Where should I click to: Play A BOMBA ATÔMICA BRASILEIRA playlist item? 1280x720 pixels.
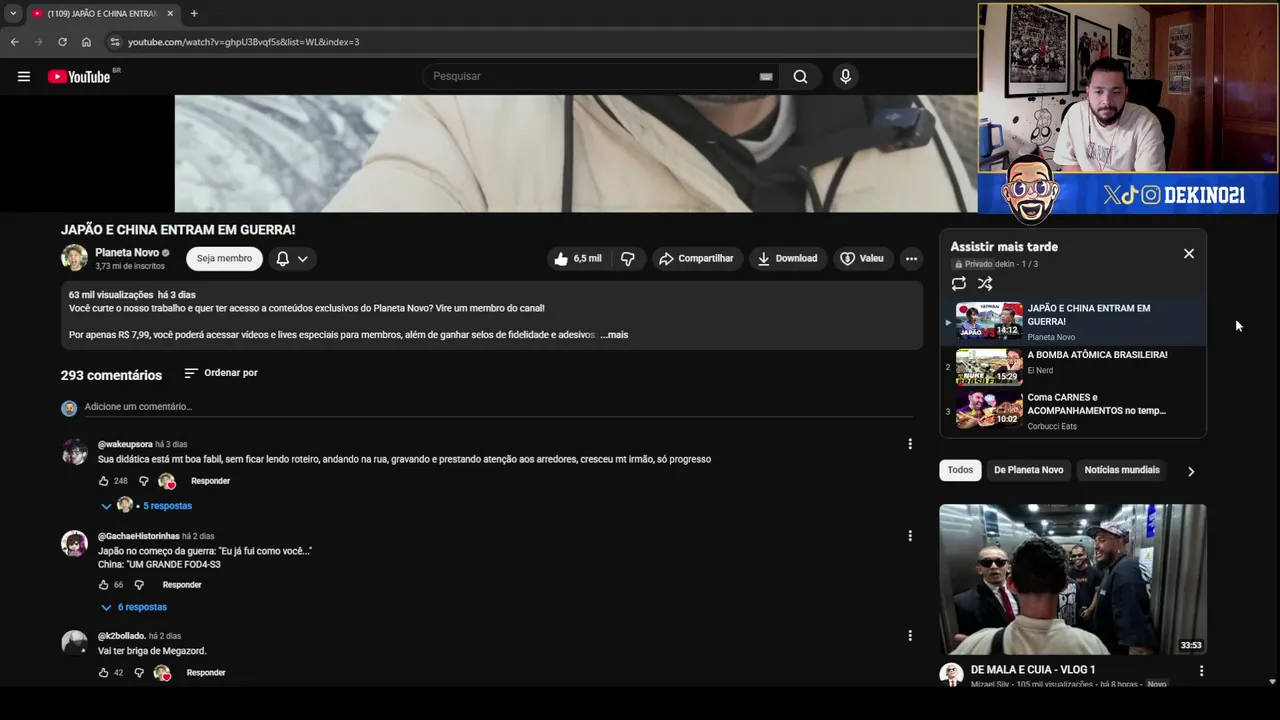[x=1073, y=366]
